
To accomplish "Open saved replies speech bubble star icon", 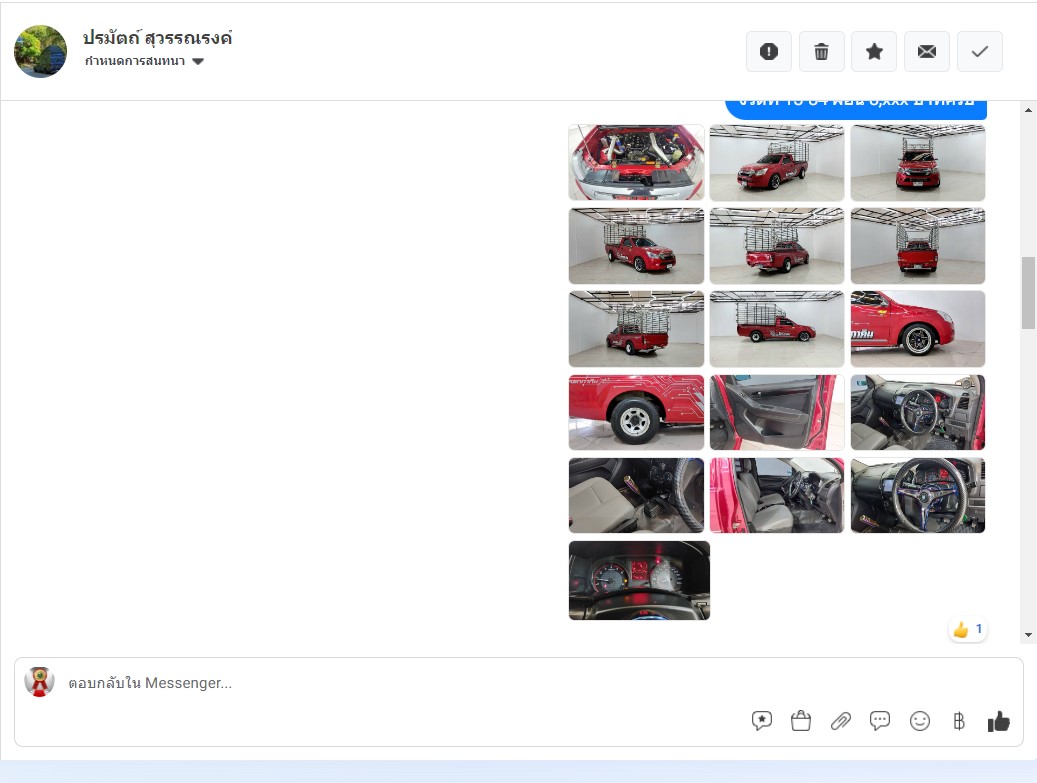I will [x=762, y=720].
